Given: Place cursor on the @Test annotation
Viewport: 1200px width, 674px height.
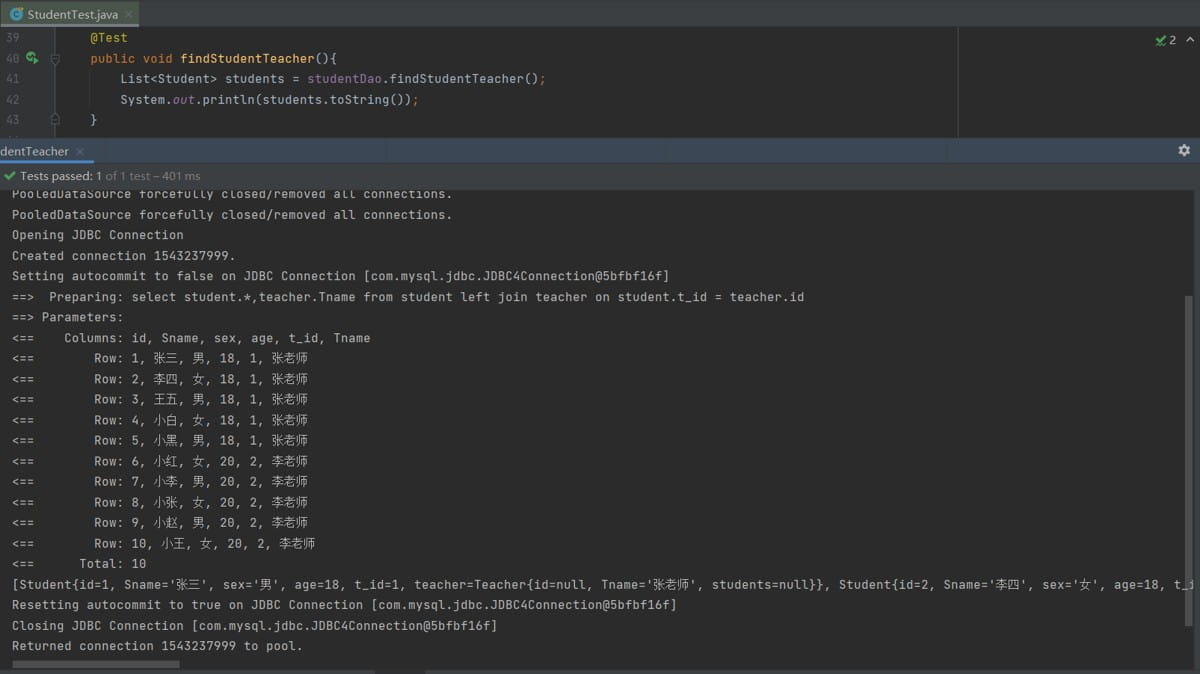Looking at the screenshot, I should (109, 38).
